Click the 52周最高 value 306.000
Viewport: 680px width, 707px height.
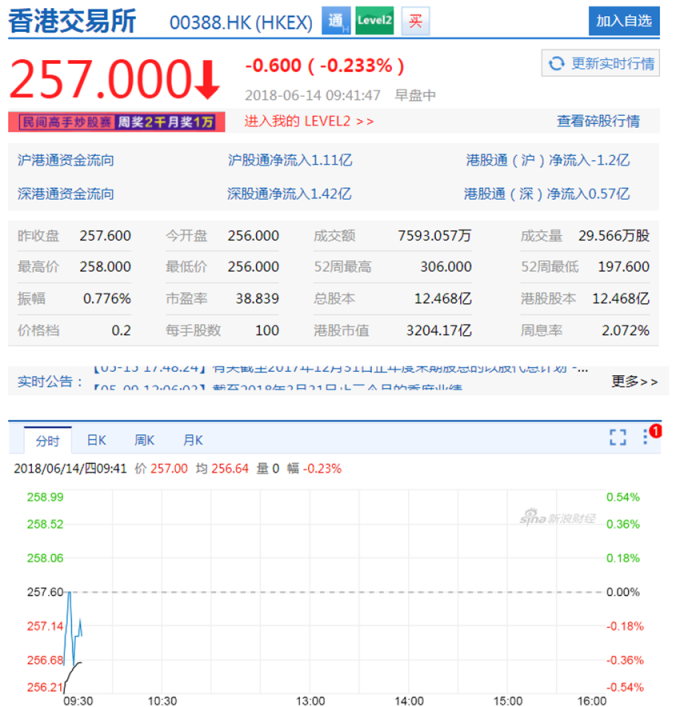(x=446, y=266)
